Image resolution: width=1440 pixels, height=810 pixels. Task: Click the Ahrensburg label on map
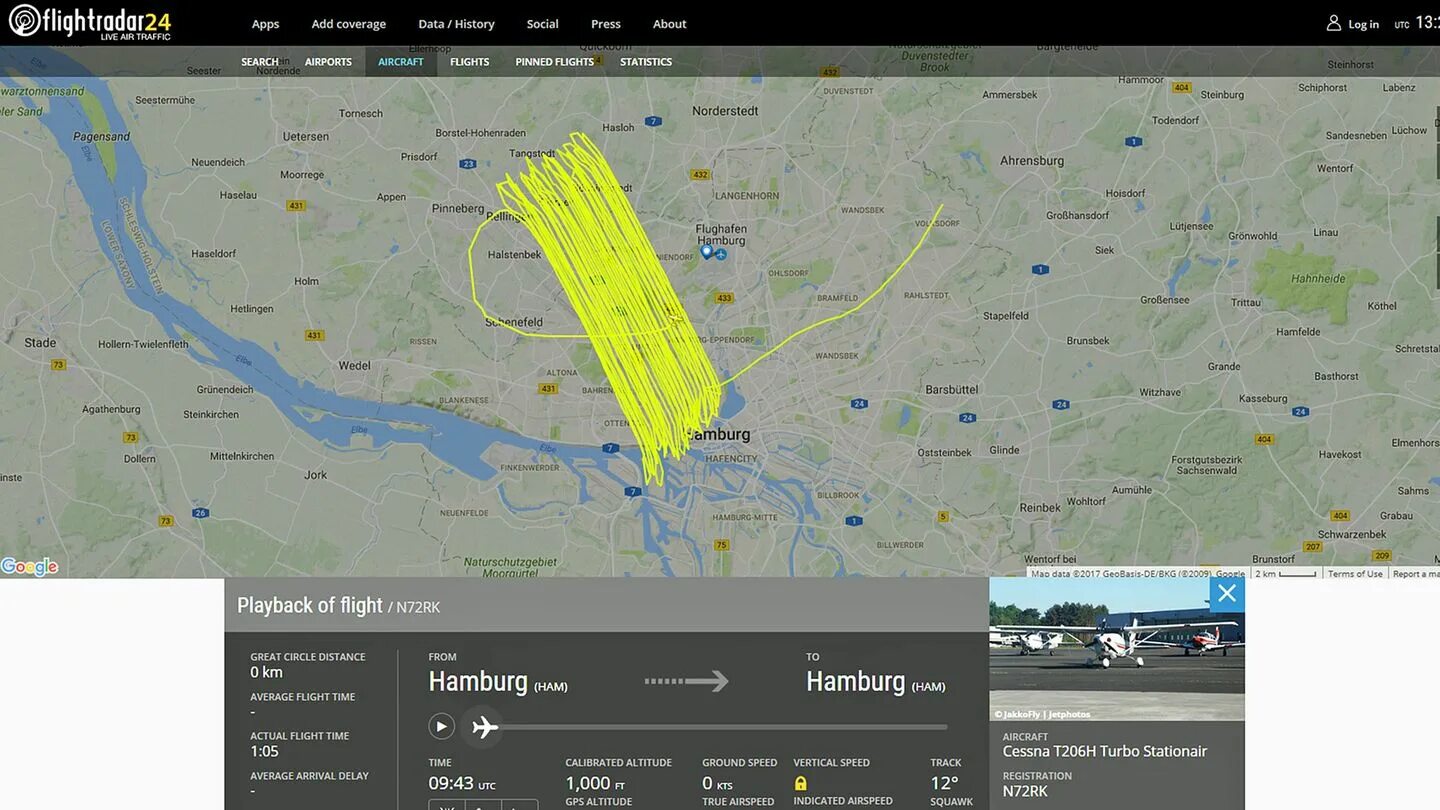click(1032, 160)
